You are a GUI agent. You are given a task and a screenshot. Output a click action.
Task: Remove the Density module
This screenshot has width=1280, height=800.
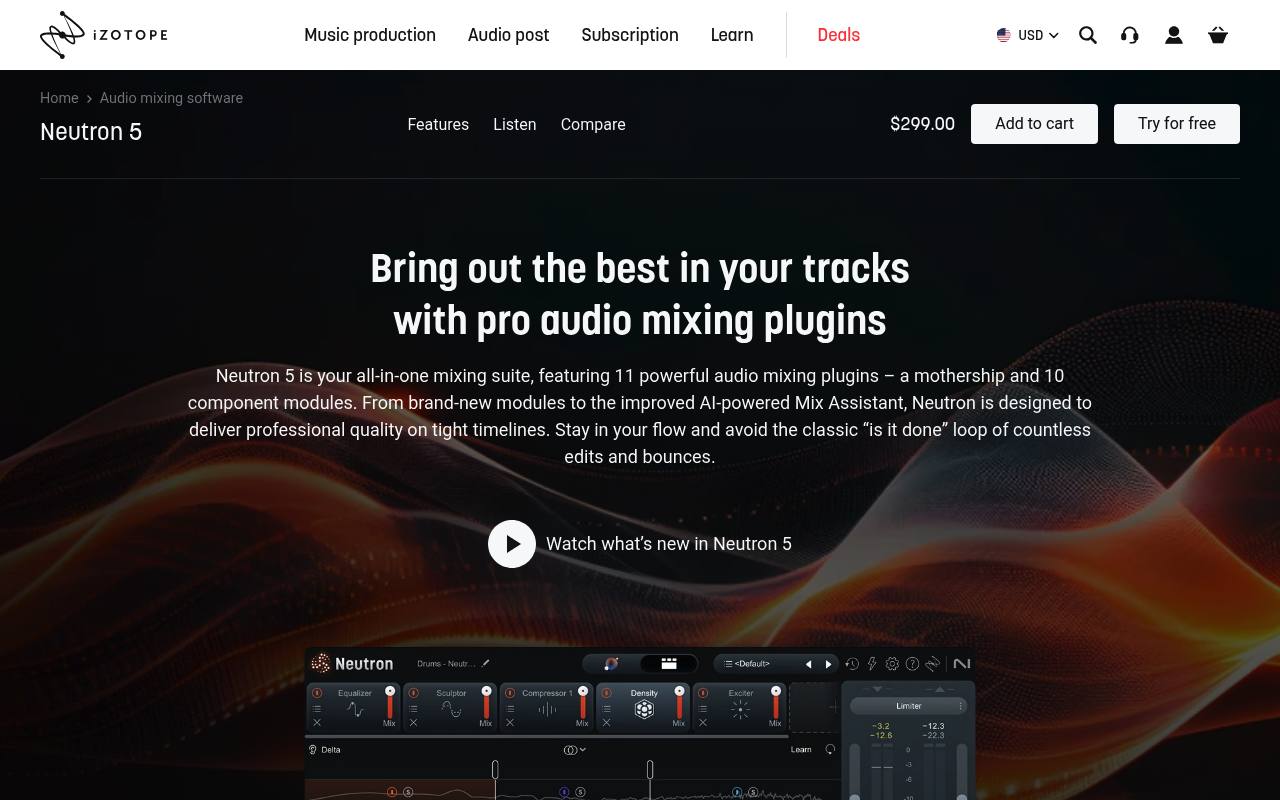pyautogui.click(x=606, y=723)
